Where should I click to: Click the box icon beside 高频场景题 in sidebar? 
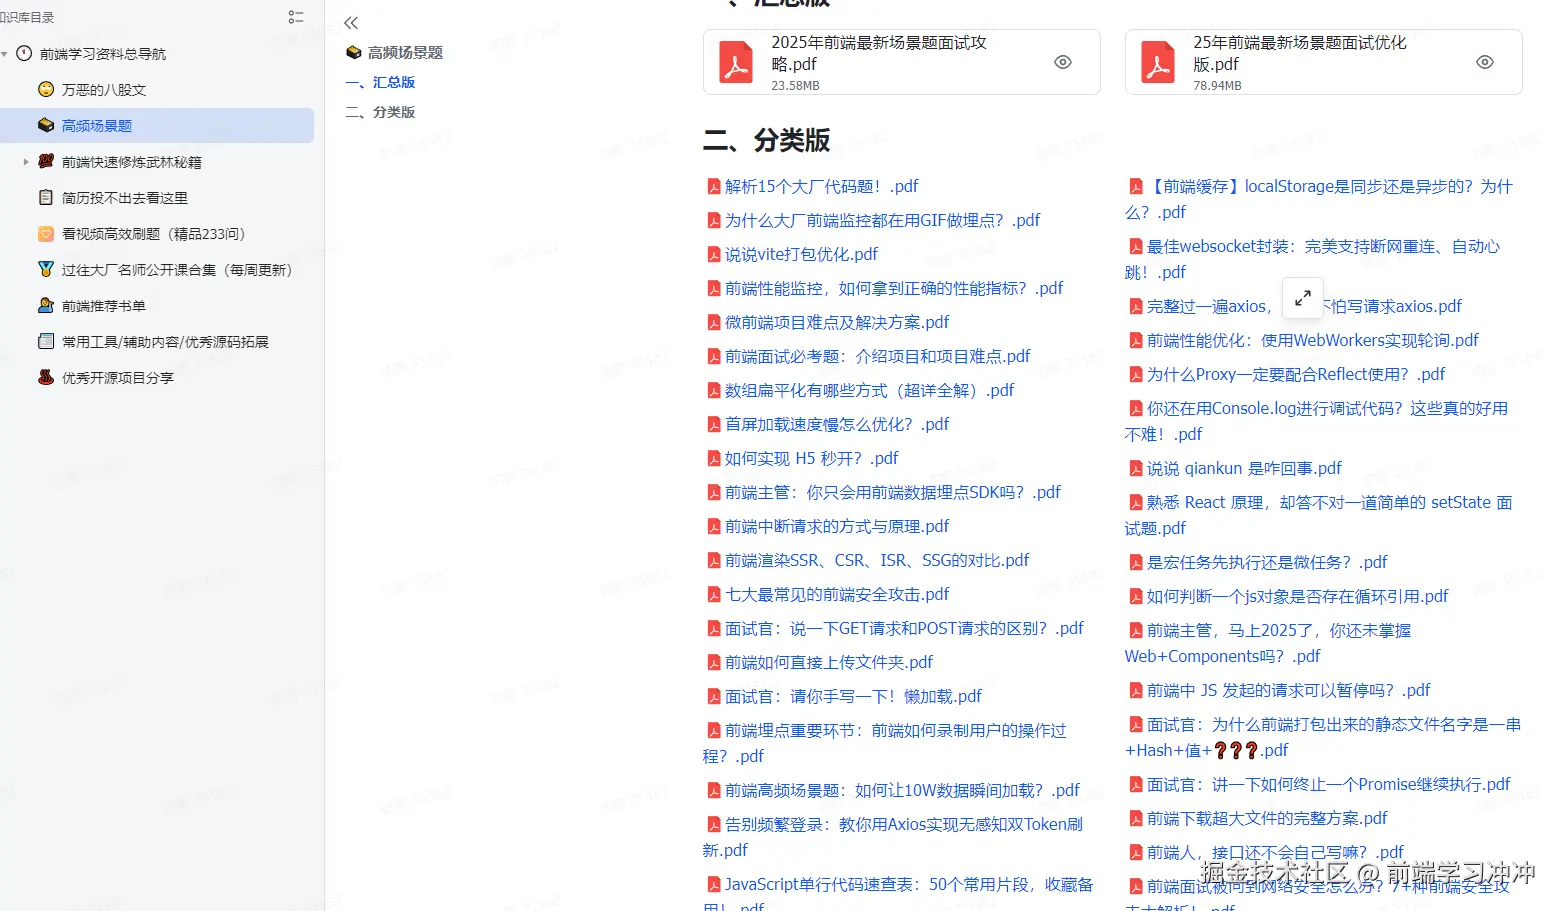pos(46,125)
